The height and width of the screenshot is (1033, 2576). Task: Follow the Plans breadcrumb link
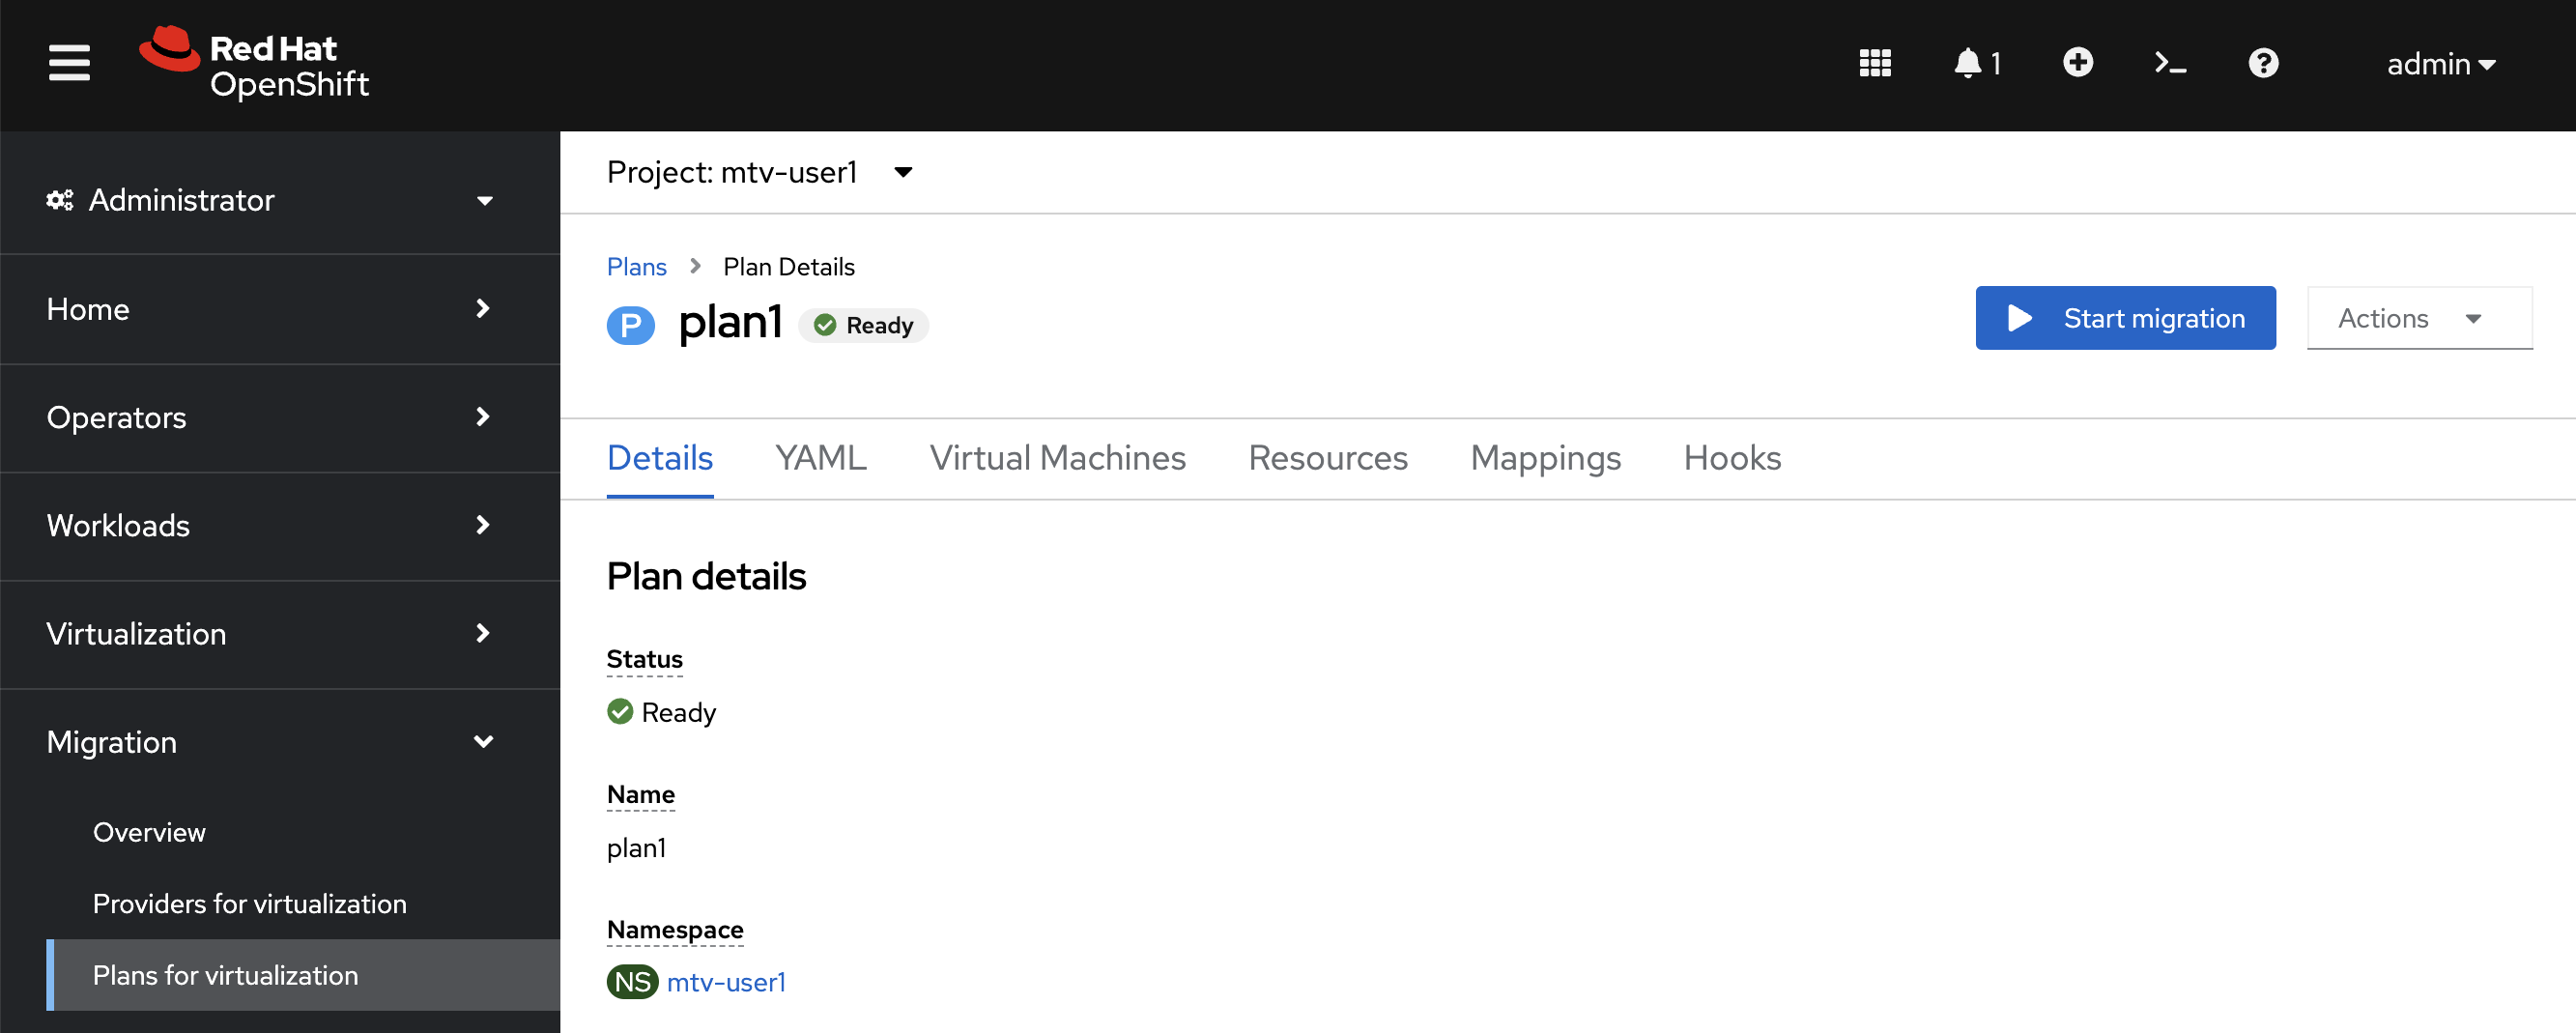point(636,266)
